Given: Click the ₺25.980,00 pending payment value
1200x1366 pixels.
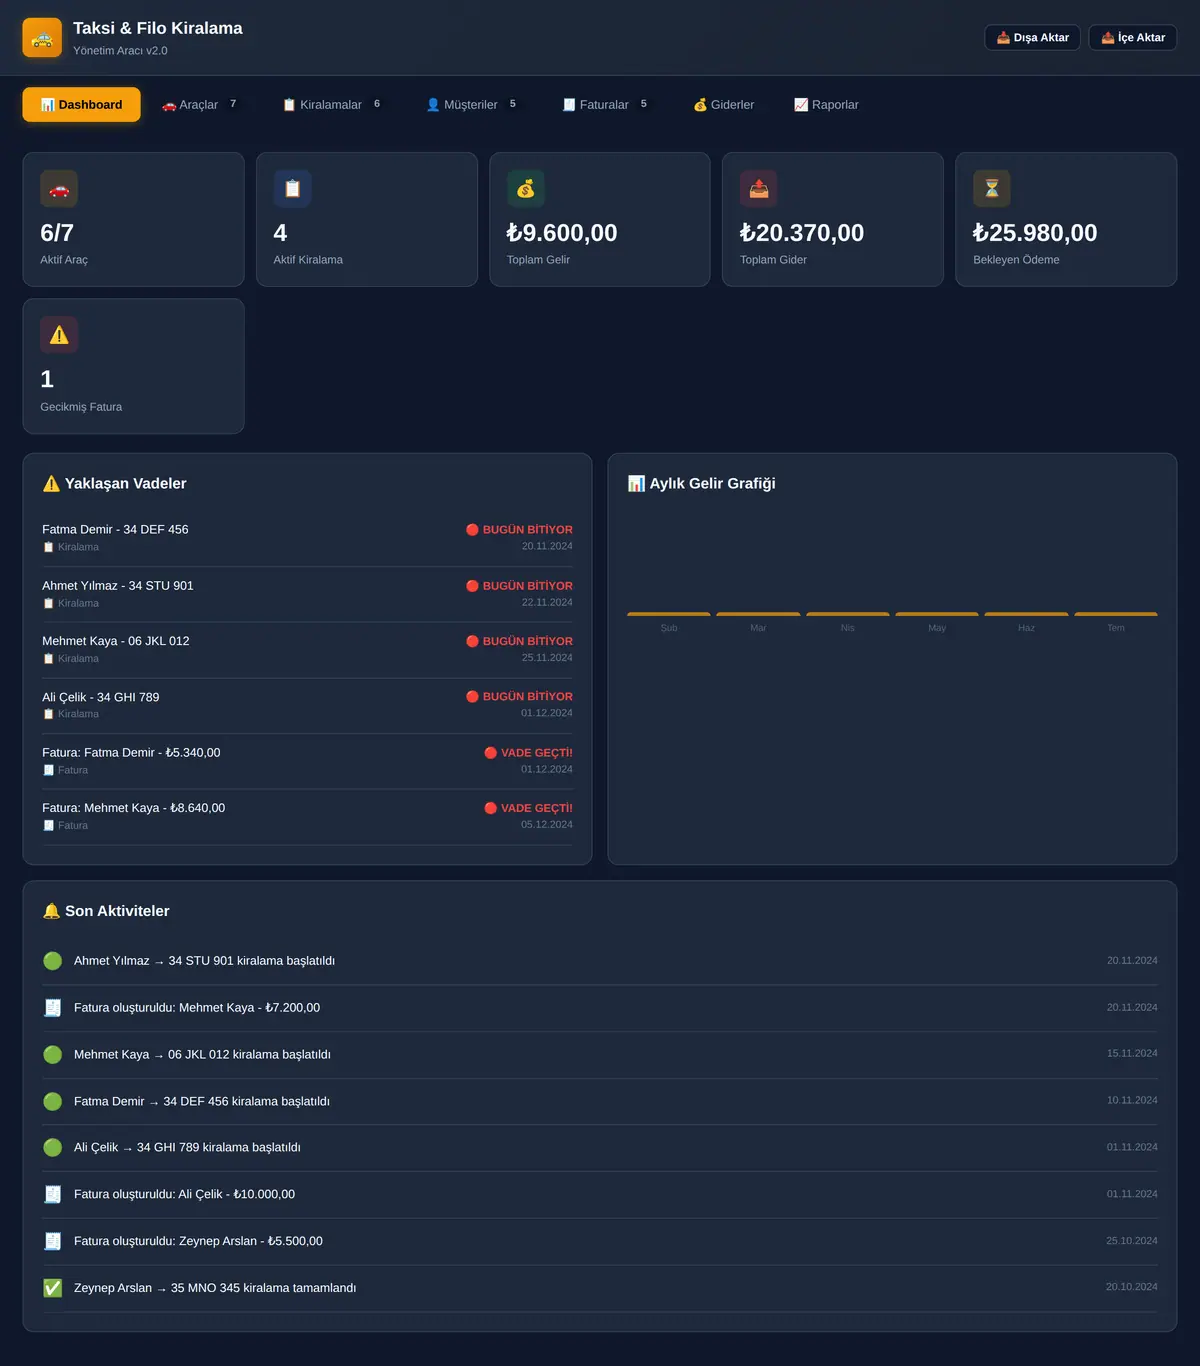Looking at the screenshot, I should 1035,233.
